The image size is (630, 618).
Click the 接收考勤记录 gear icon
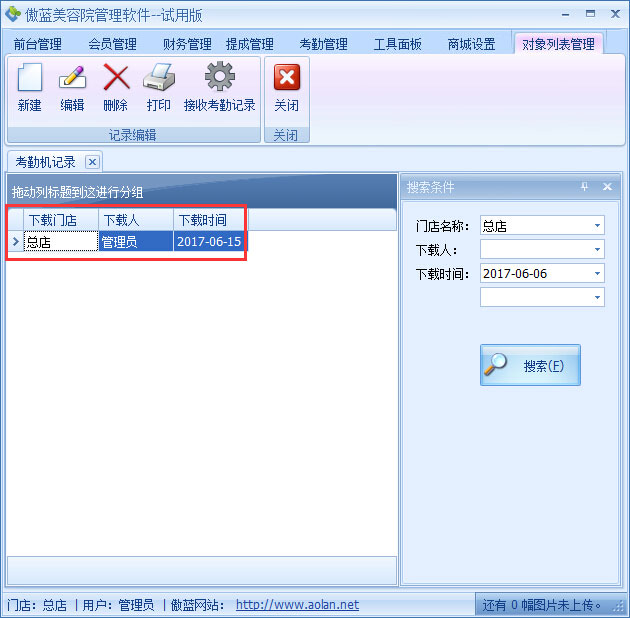tap(219, 76)
